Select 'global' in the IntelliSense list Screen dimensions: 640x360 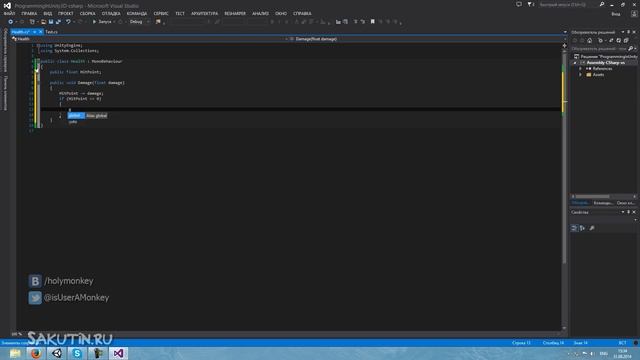(76, 116)
